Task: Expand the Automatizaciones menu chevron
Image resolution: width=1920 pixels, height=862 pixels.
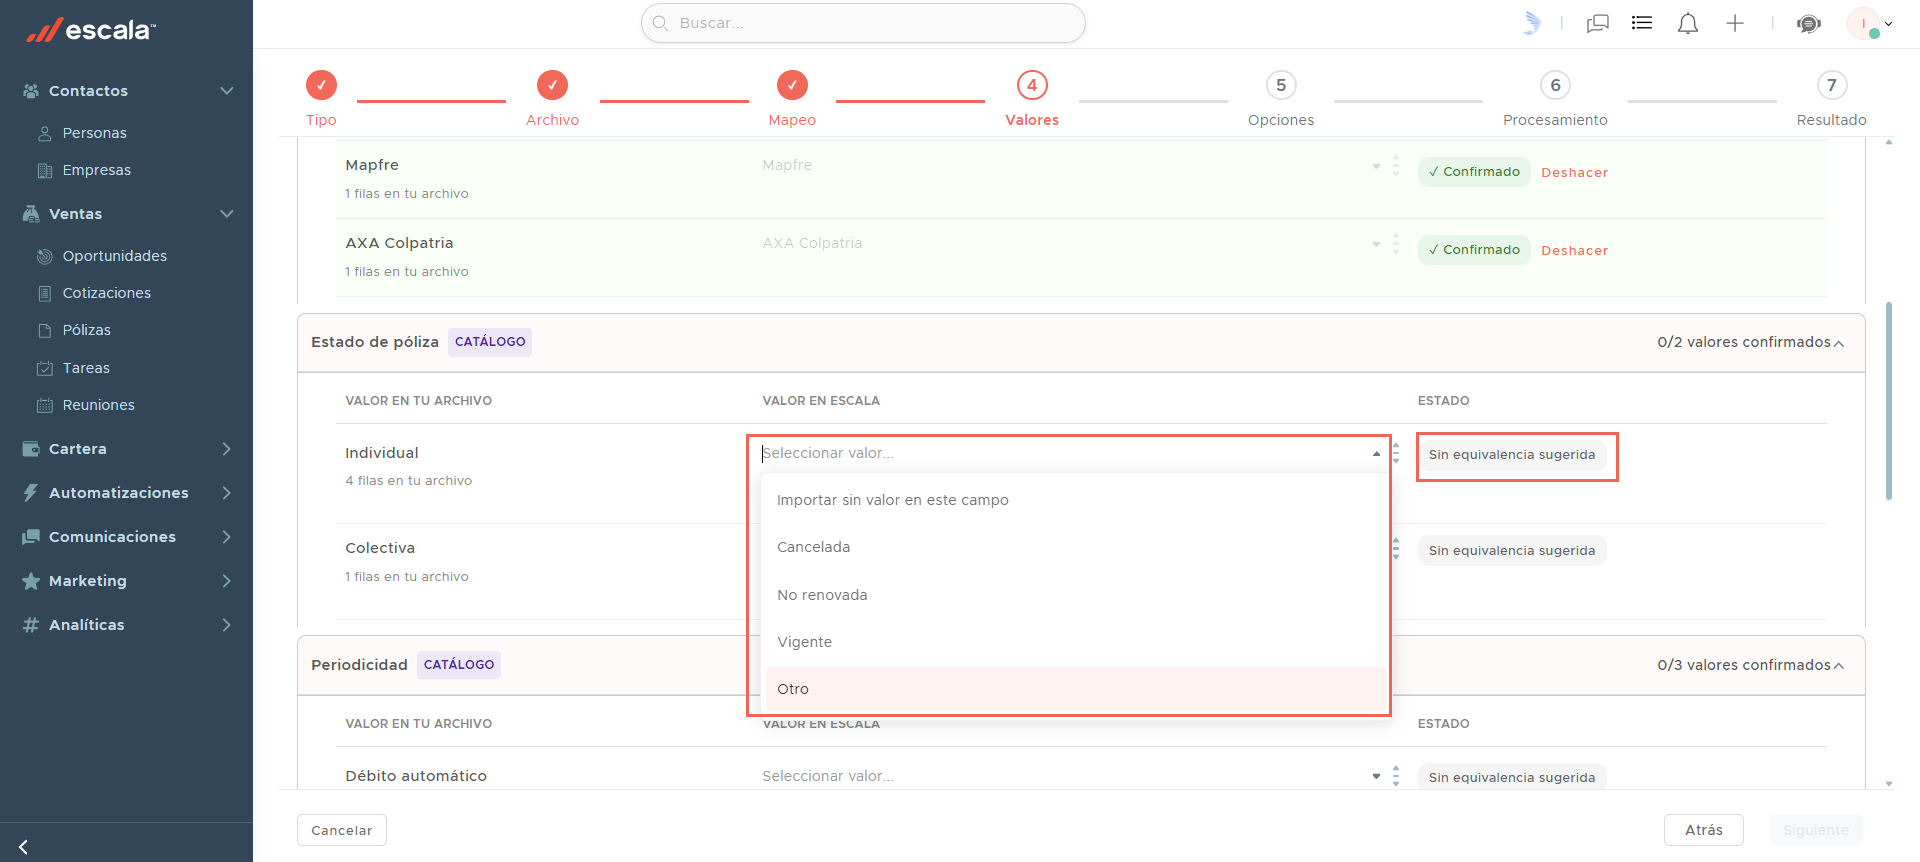Action: 227,493
